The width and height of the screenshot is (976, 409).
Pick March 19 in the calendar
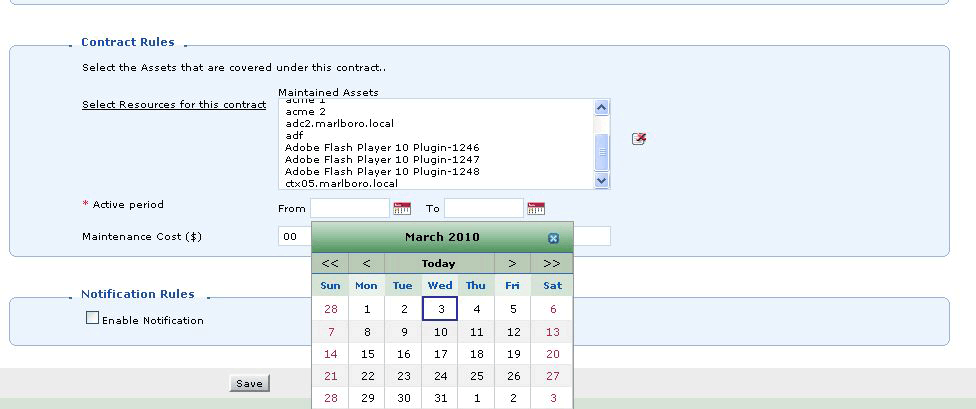coord(513,354)
